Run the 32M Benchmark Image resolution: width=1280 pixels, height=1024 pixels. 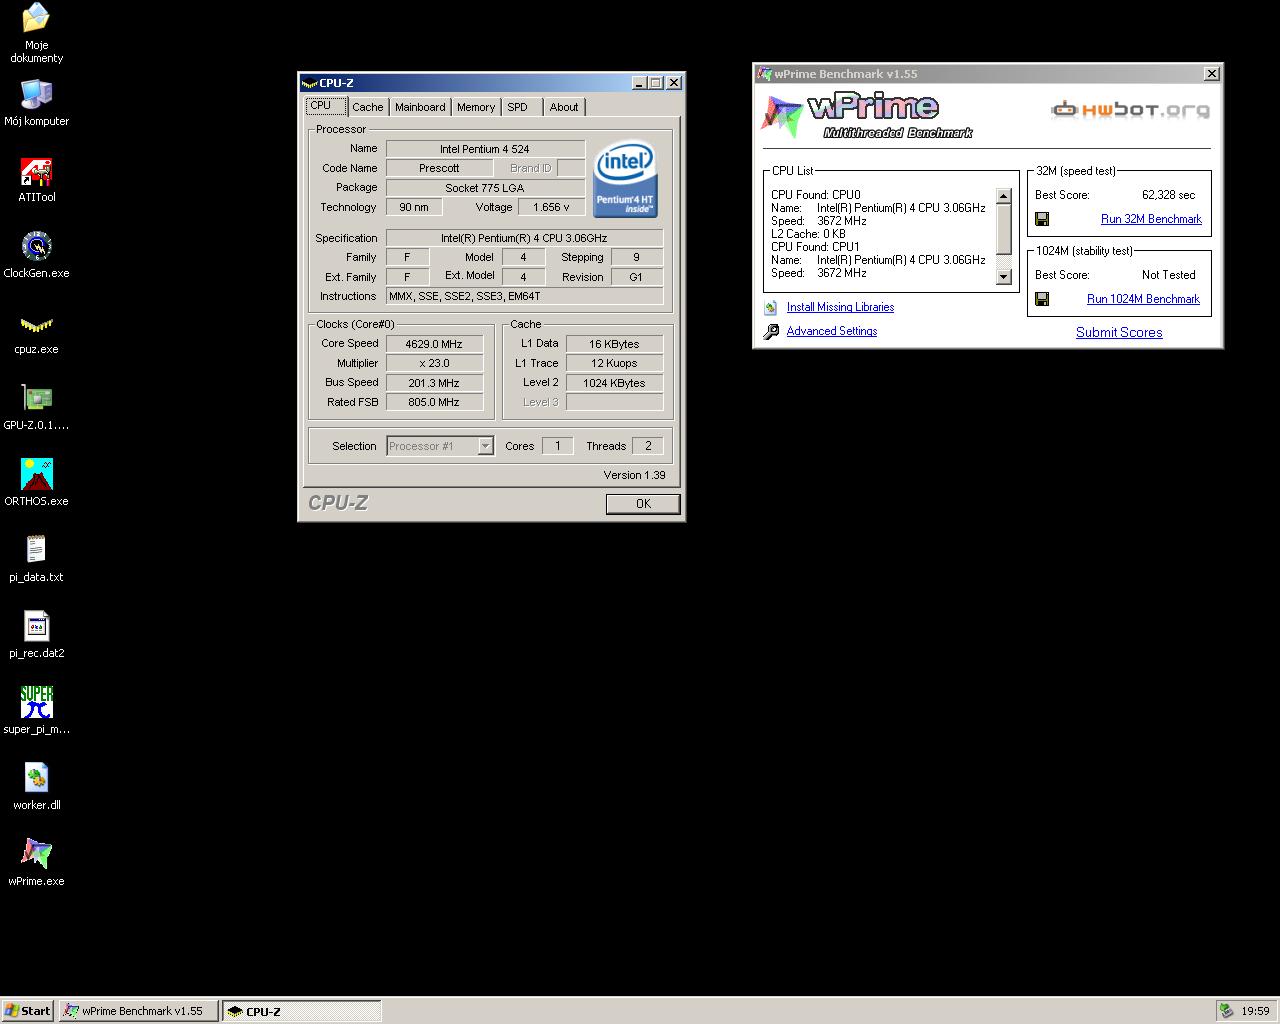[x=1151, y=219]
